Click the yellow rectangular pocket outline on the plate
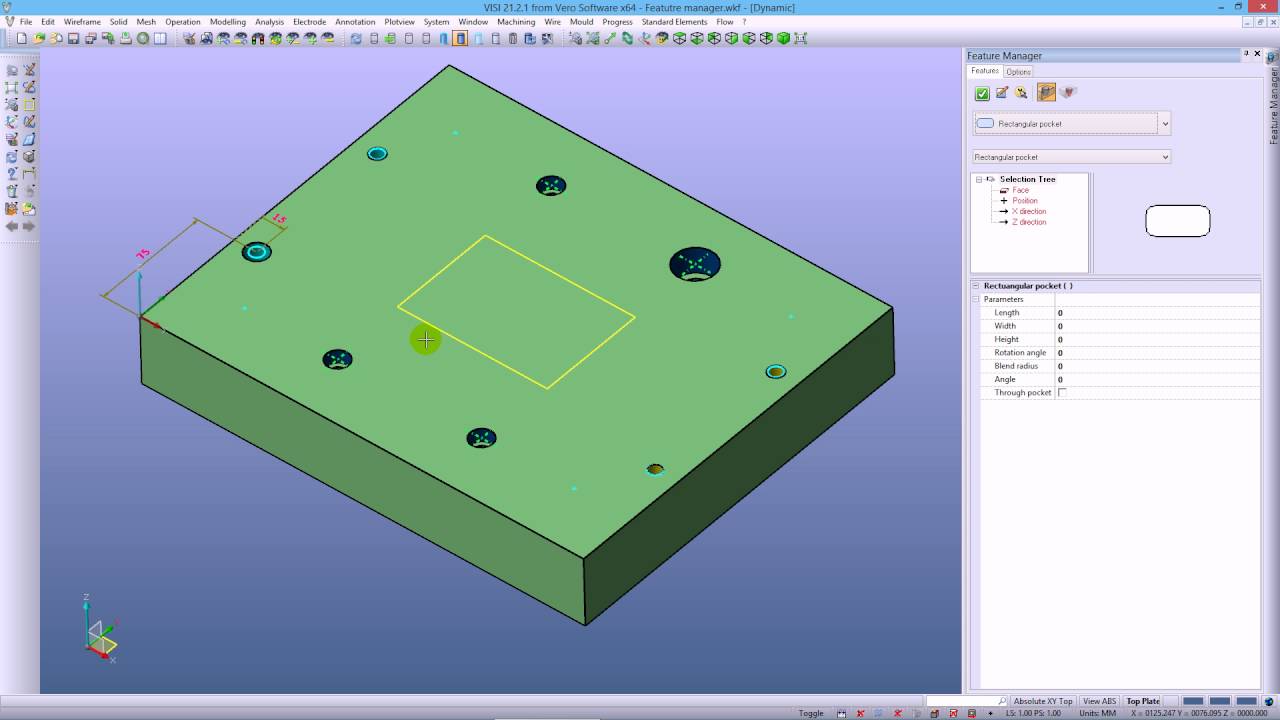The height and width of the screenshot is (720, 1280). coord(516,312)
